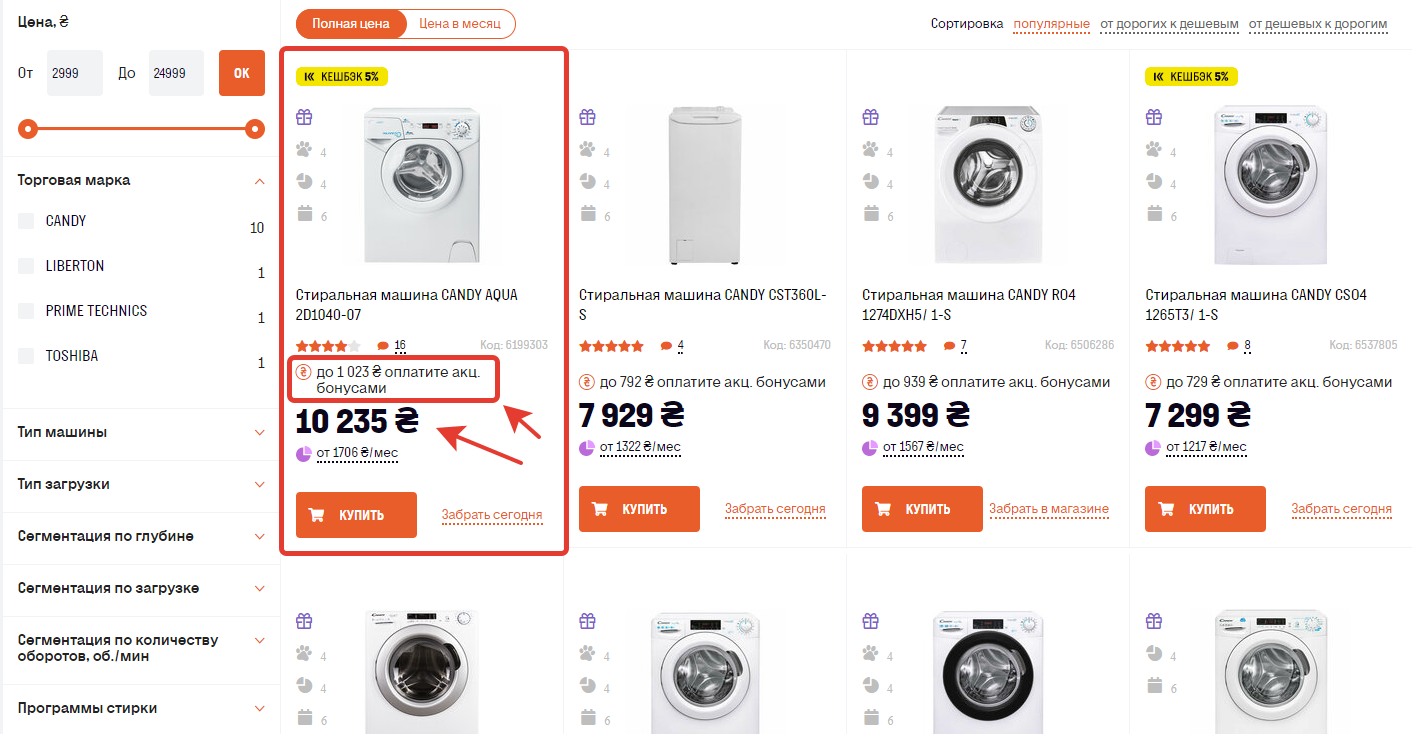
Task: Click the right handle of price slider
Action: pos(255,129)
